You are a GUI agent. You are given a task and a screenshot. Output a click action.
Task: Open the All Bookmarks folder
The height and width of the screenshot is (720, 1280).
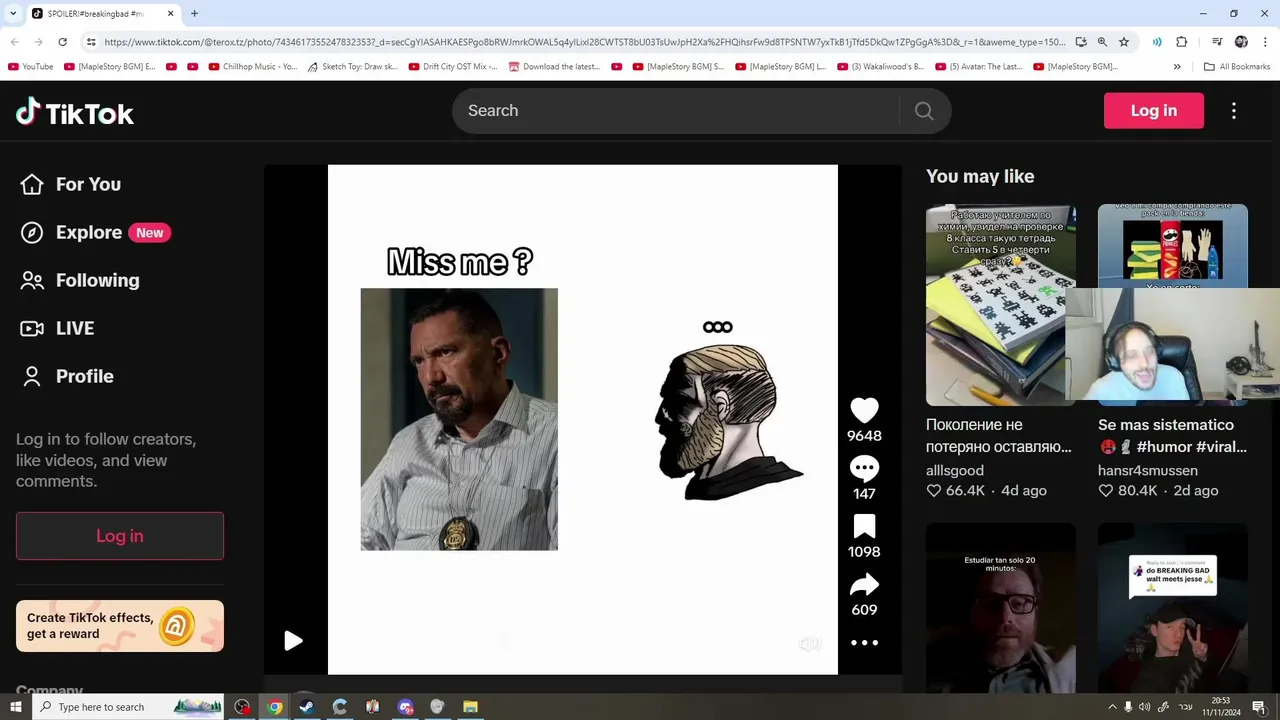tap(1237, 67)
